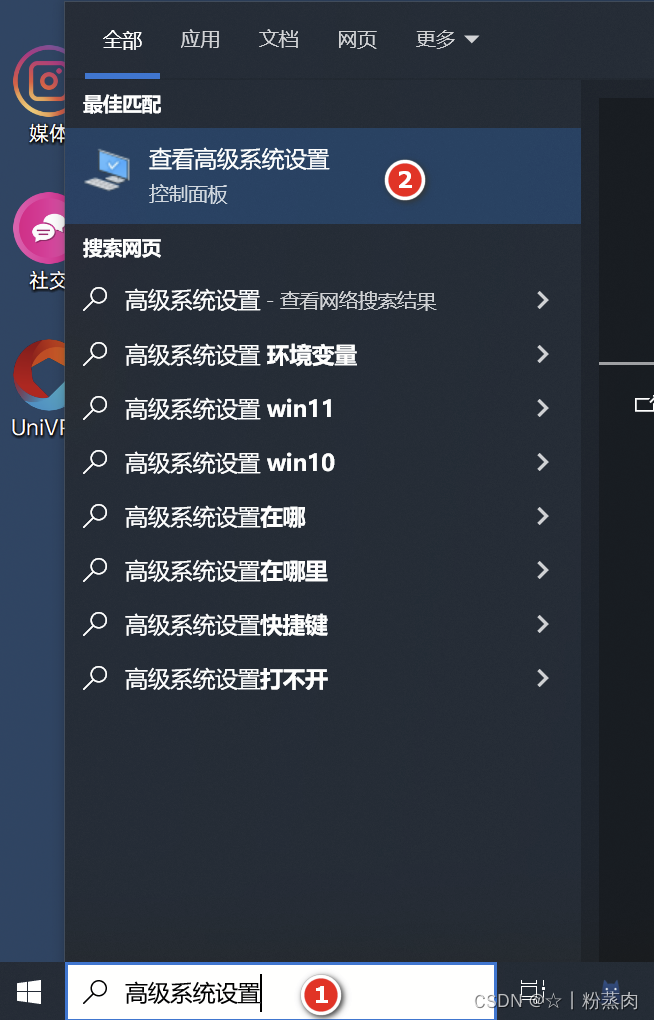Open the 更多 dropdown filter
This screenshot has height=1020, width=654.
point(446,39)
